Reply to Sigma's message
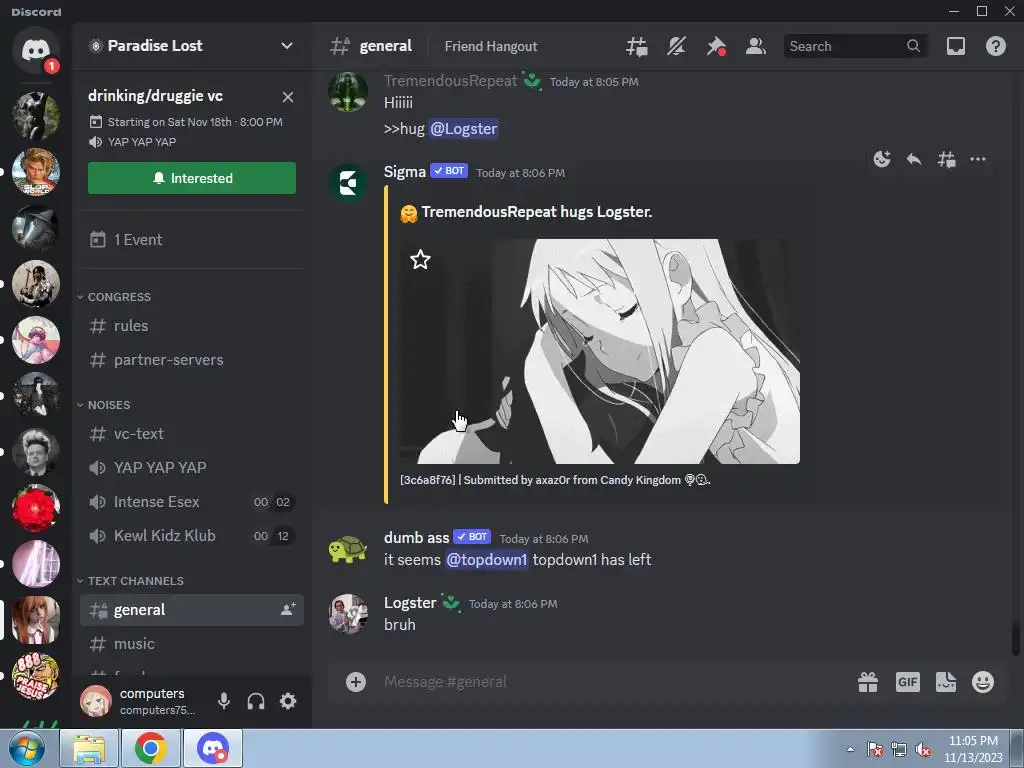1024x768 pixels. tap(914, 159)
